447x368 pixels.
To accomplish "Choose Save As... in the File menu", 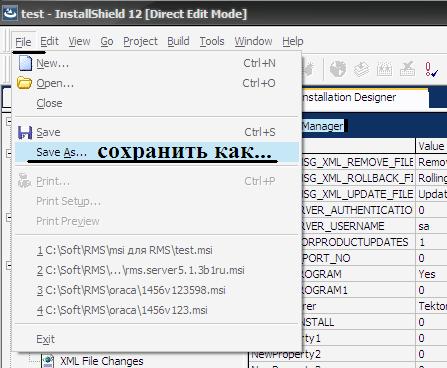I will point(157,152).
